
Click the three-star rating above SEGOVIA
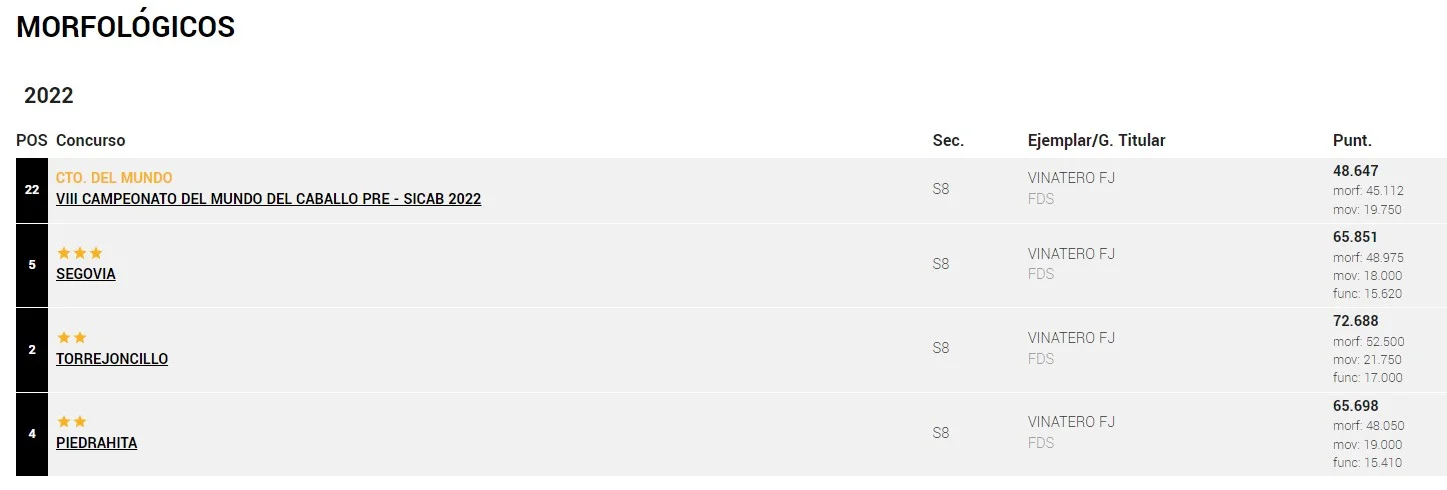tap(80, 253)
